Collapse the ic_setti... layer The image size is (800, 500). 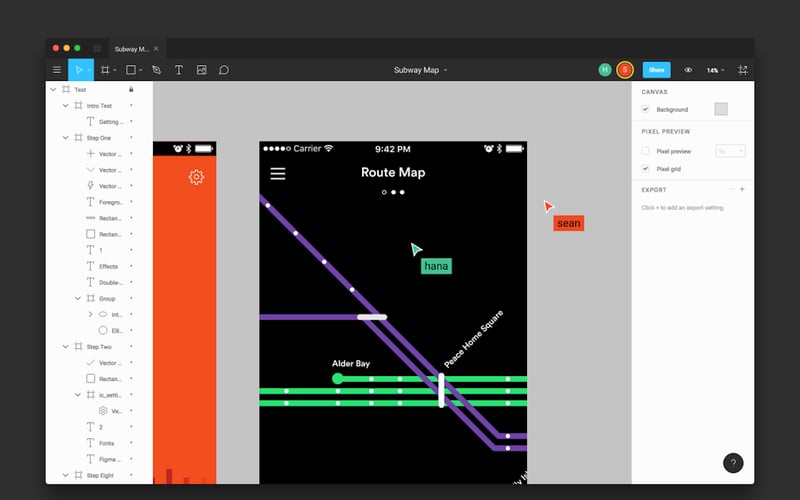point(78,395)
